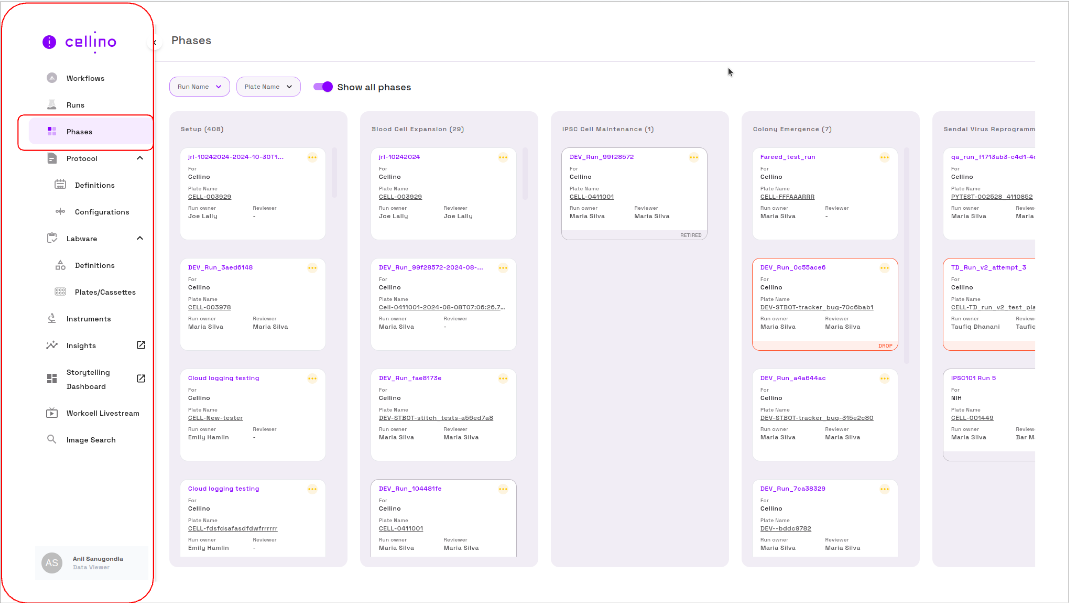Toggle the Show all phases switch
Screen dimensions: 1069x603
tap(323, 87)
